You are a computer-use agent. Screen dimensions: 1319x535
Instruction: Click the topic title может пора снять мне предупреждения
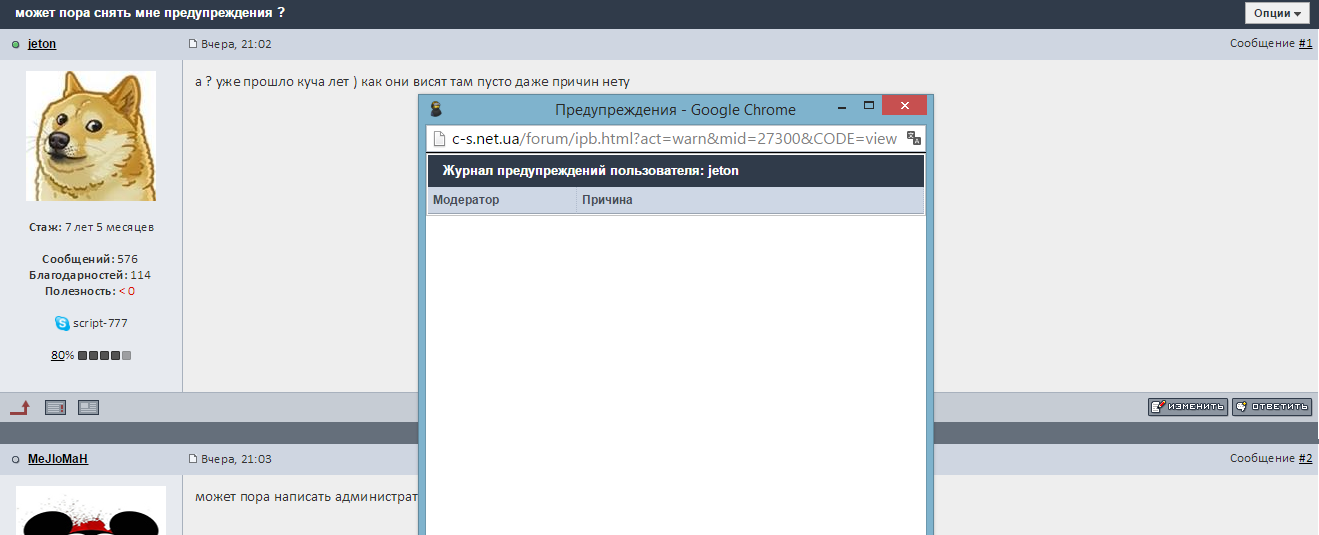pos(150,12)
